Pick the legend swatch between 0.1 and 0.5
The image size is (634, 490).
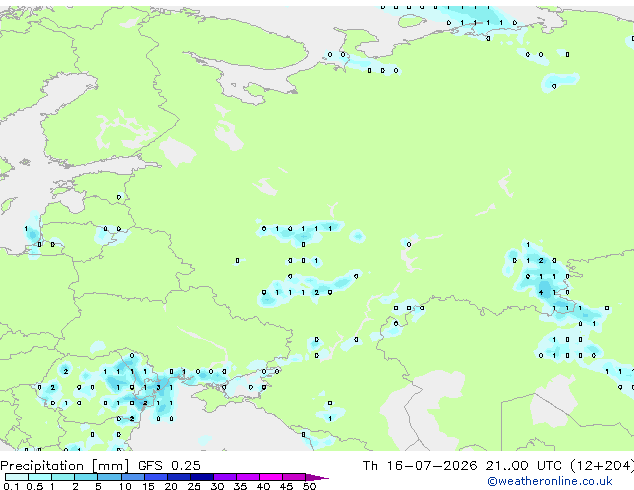click(x=17, y=477)
